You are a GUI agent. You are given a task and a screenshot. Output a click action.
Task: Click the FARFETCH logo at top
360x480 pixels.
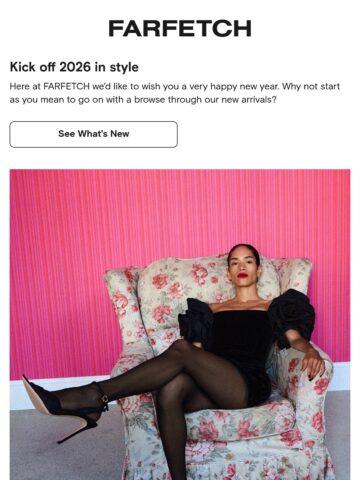click(x=180, y=28)
